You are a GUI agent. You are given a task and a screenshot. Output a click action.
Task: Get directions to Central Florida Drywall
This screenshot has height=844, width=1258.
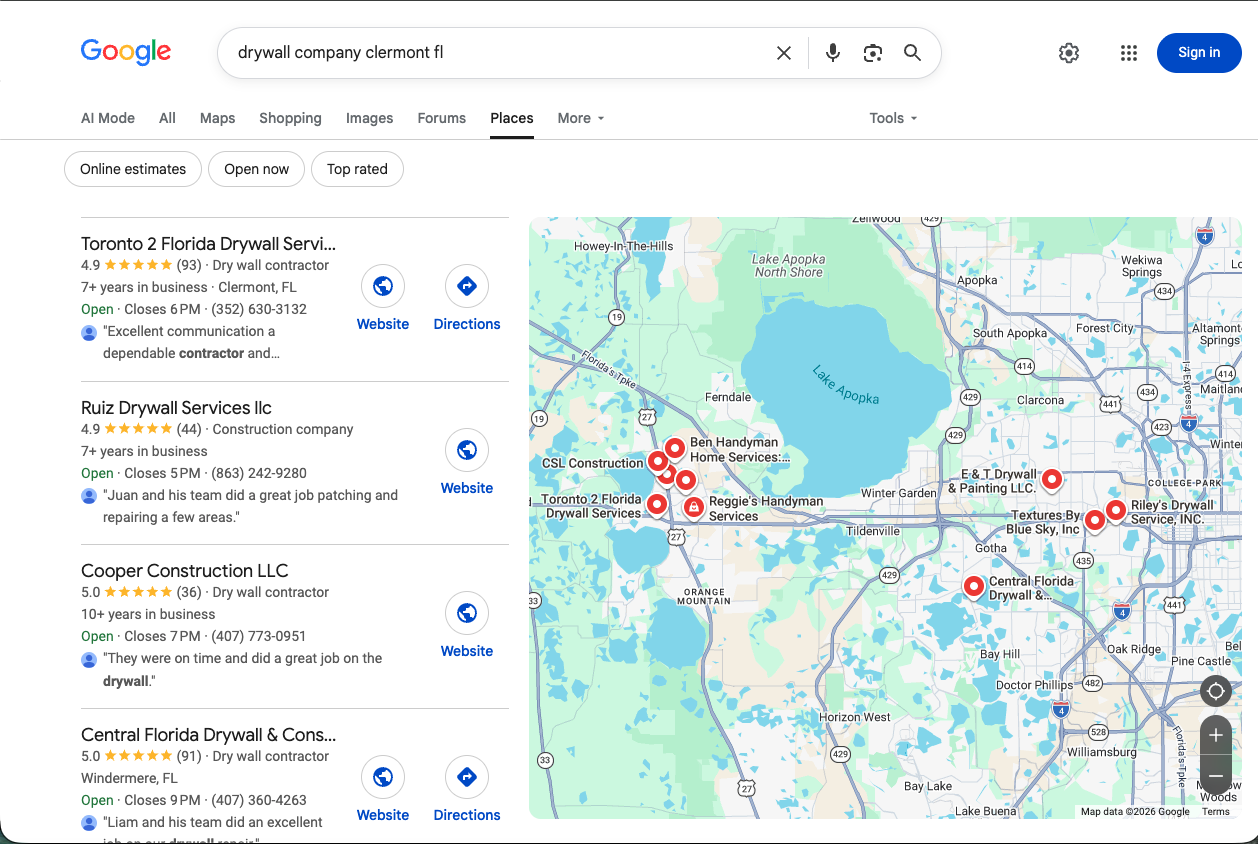coord(467,778)
